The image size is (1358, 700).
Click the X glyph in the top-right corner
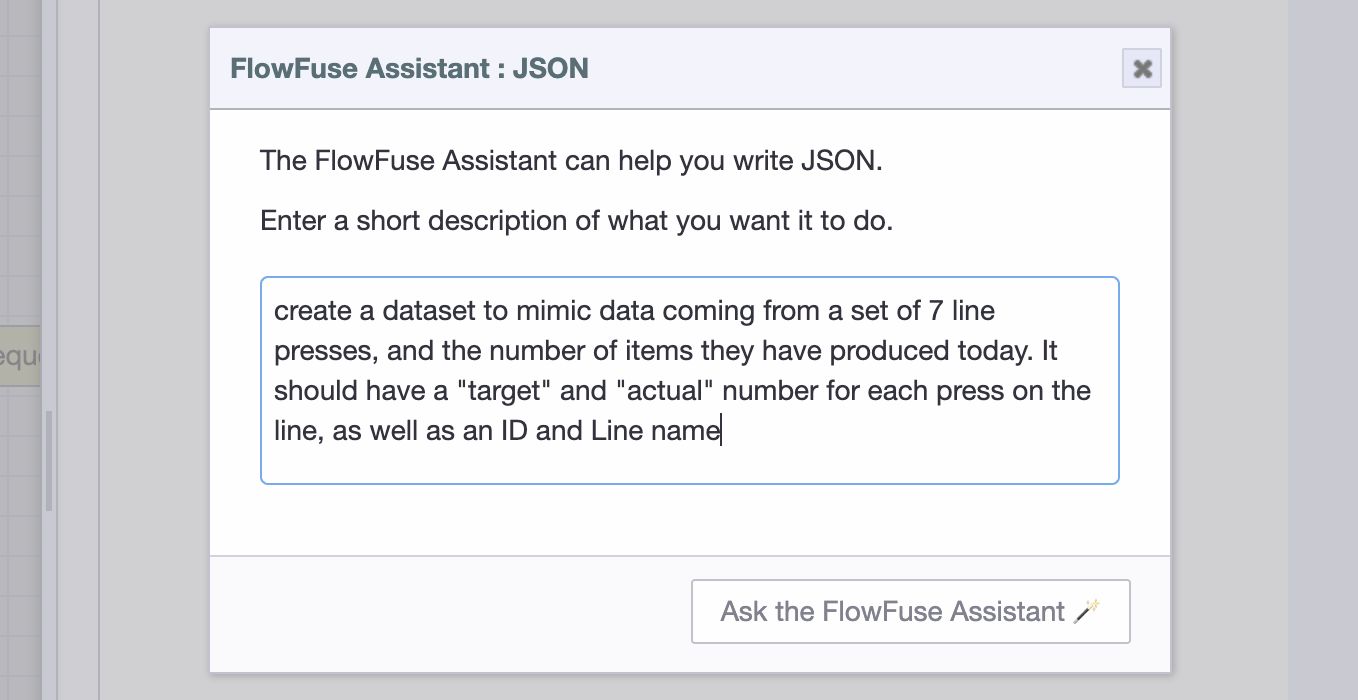(x=1141, y=68)
